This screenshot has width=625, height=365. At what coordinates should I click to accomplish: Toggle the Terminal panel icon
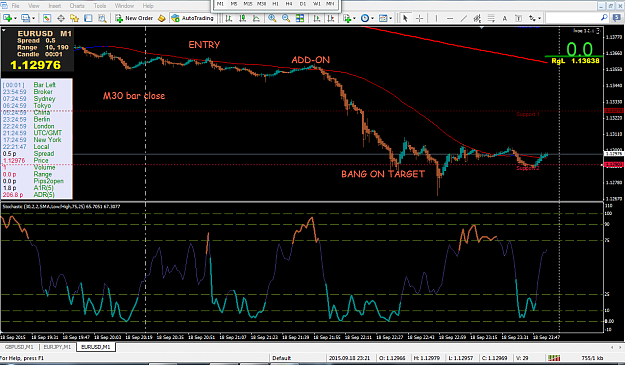tap(88, 18)
